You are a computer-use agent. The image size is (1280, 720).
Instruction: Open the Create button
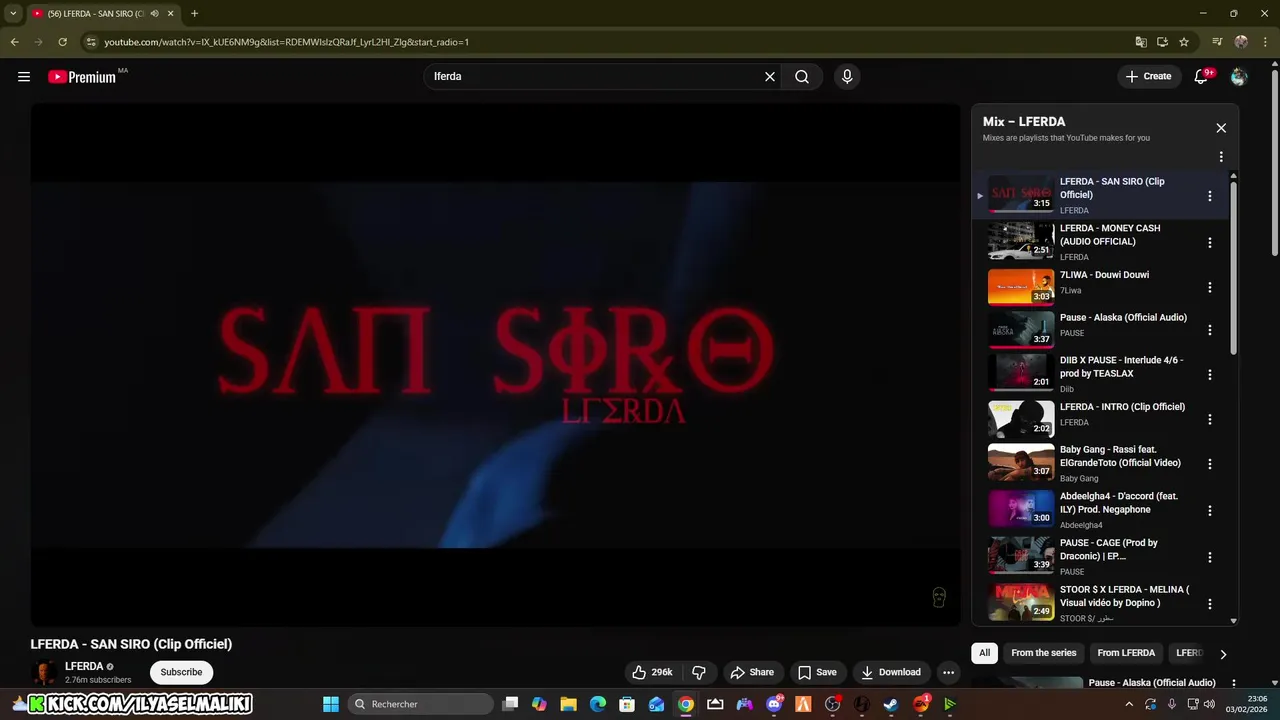[x=1148, y=76]
